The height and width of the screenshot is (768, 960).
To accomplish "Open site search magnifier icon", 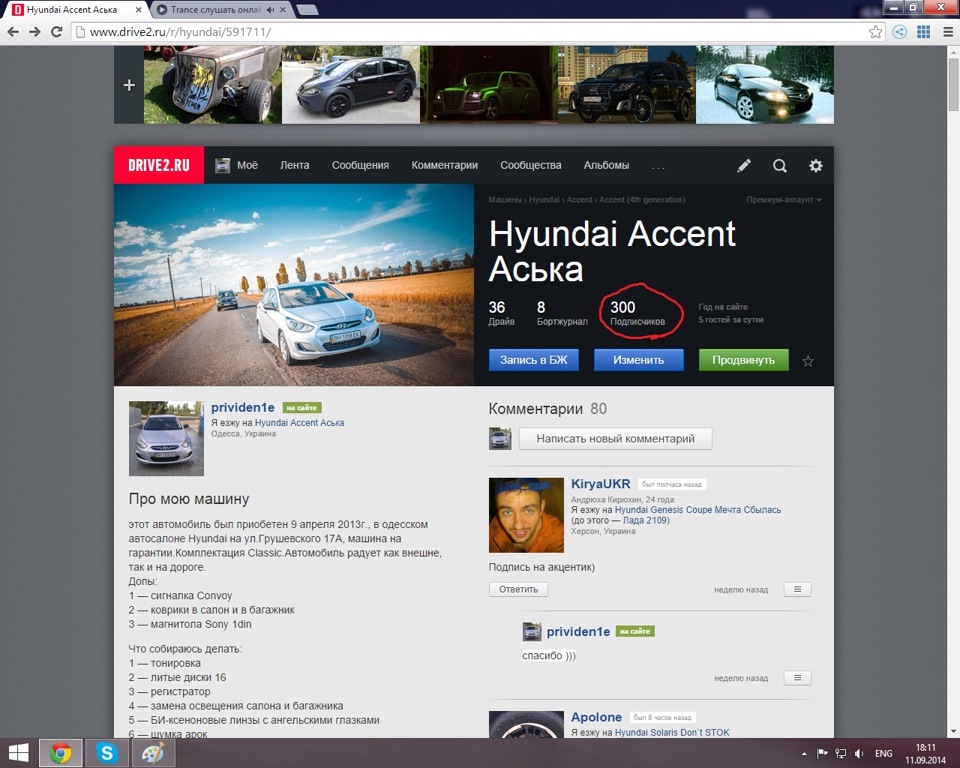I will pyautogui.click(x=779, y=165).
